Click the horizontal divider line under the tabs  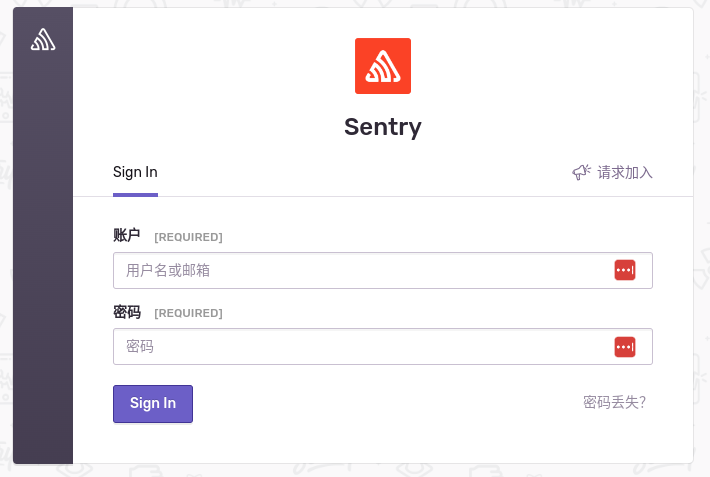tap(383, 197)
